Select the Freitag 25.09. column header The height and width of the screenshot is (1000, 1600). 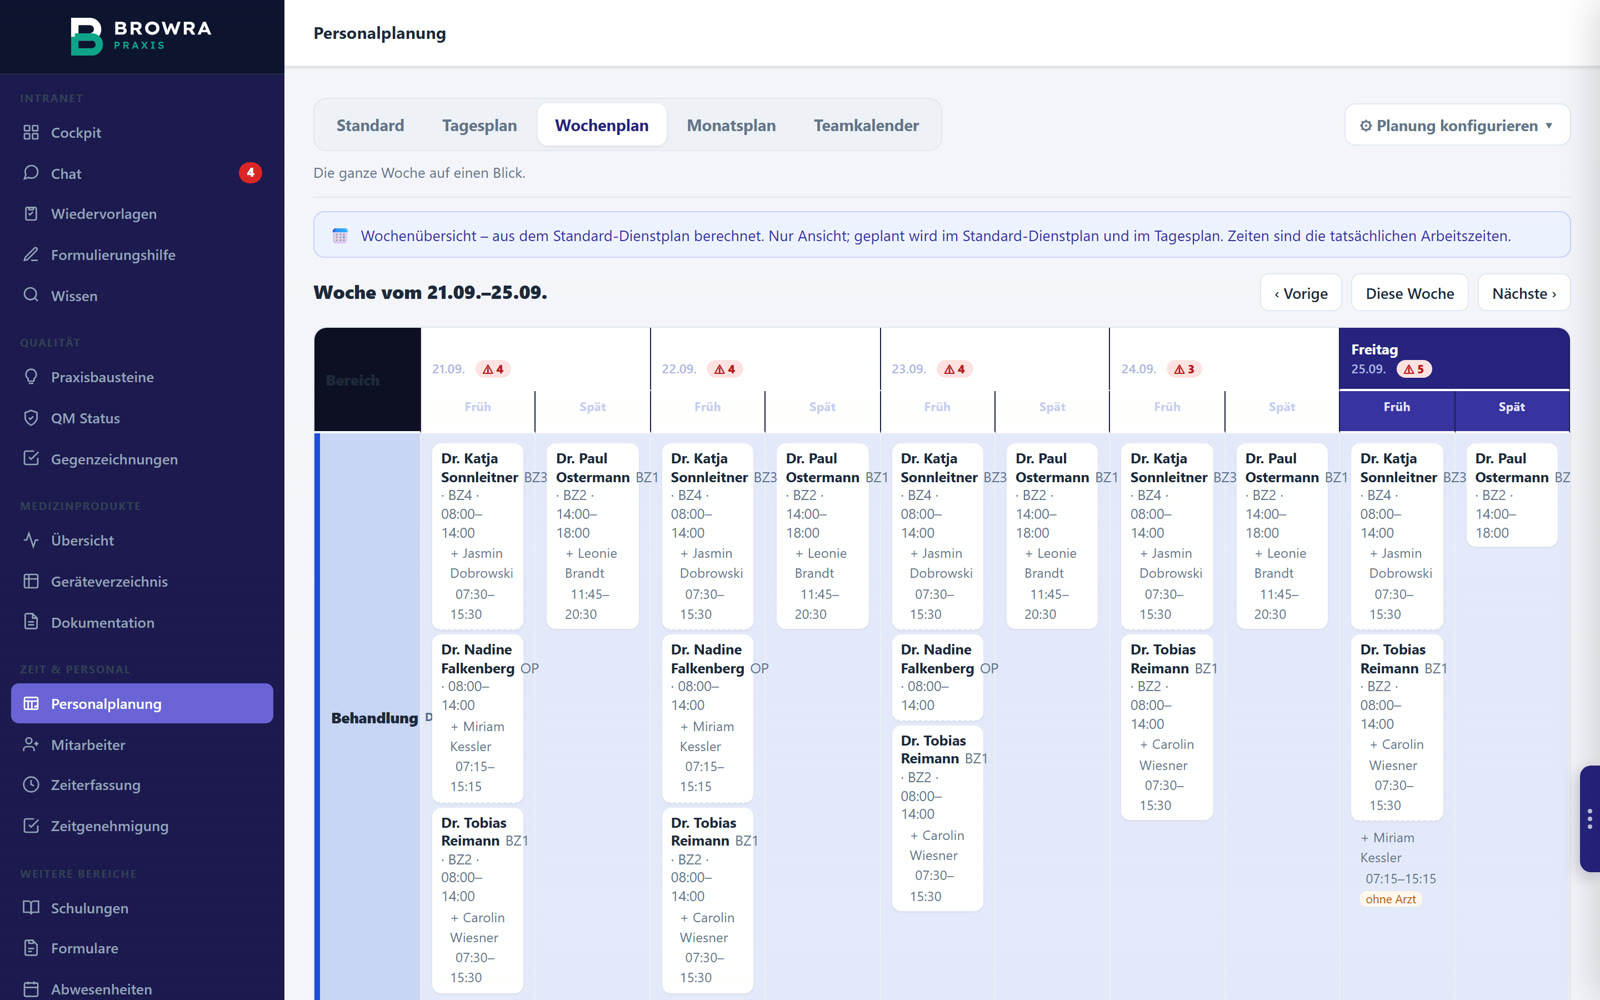1454,359
